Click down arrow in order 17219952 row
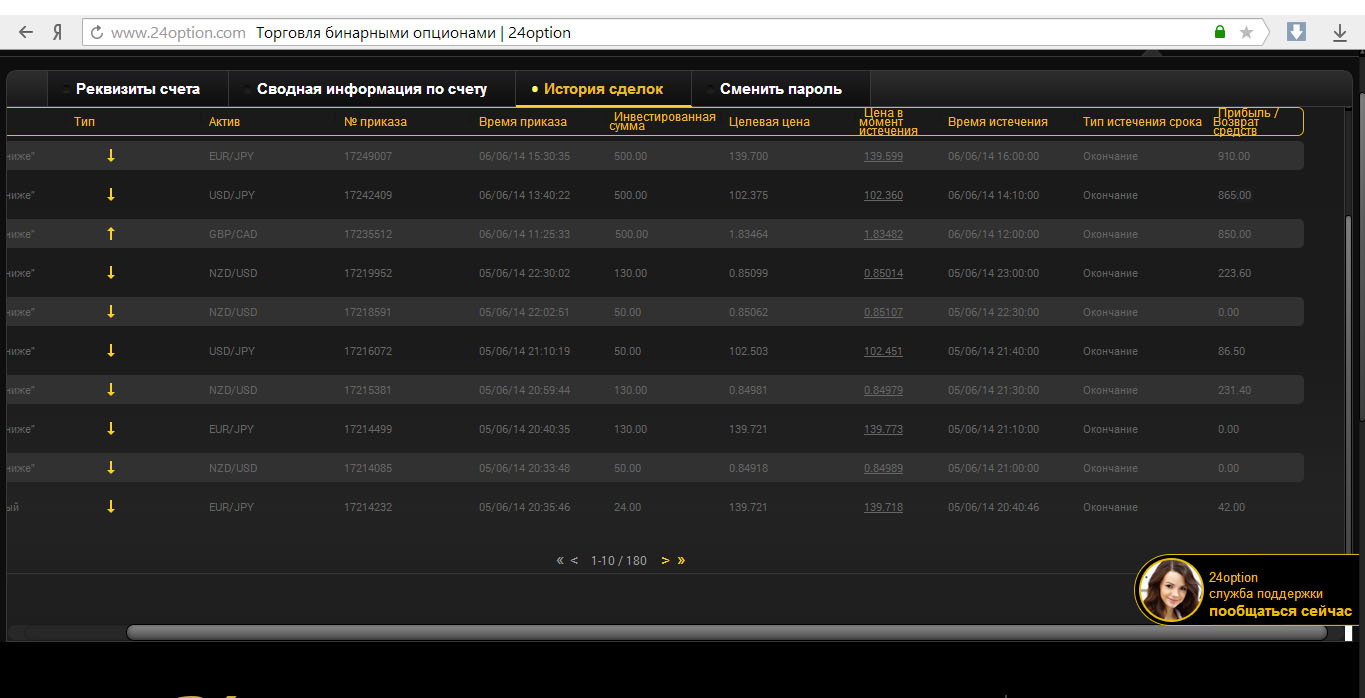Screen dimensions: 1365x698 coord(111,273)
